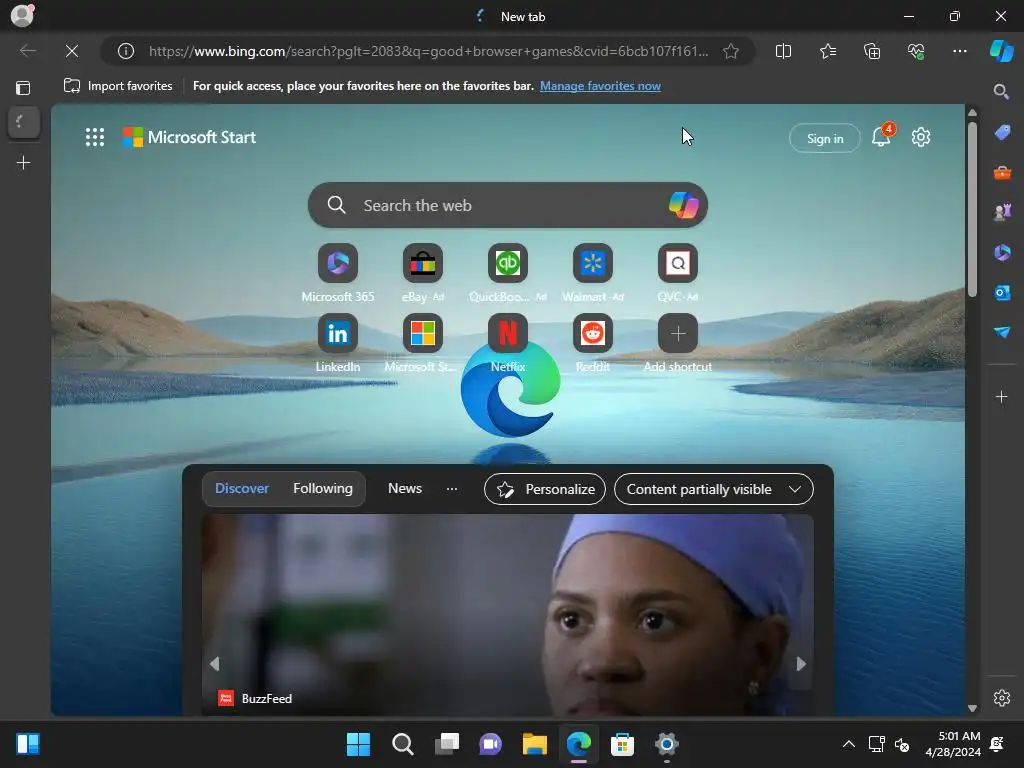Switch to the Discover tab
This screenshot has width=1024, height=768.
242,488
